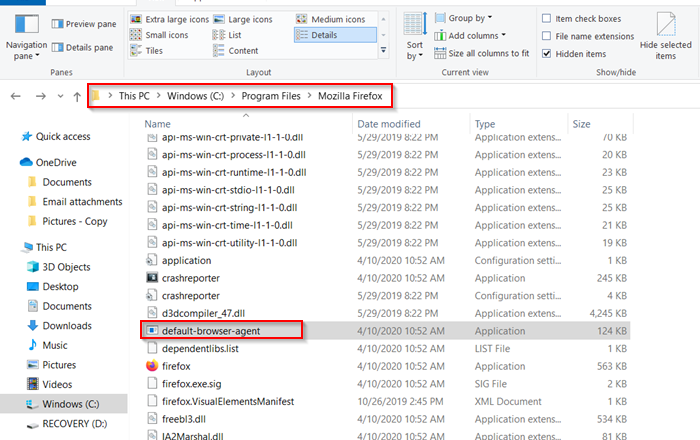Sort by the Size column header
700x440 pixels.
(581, 124)
